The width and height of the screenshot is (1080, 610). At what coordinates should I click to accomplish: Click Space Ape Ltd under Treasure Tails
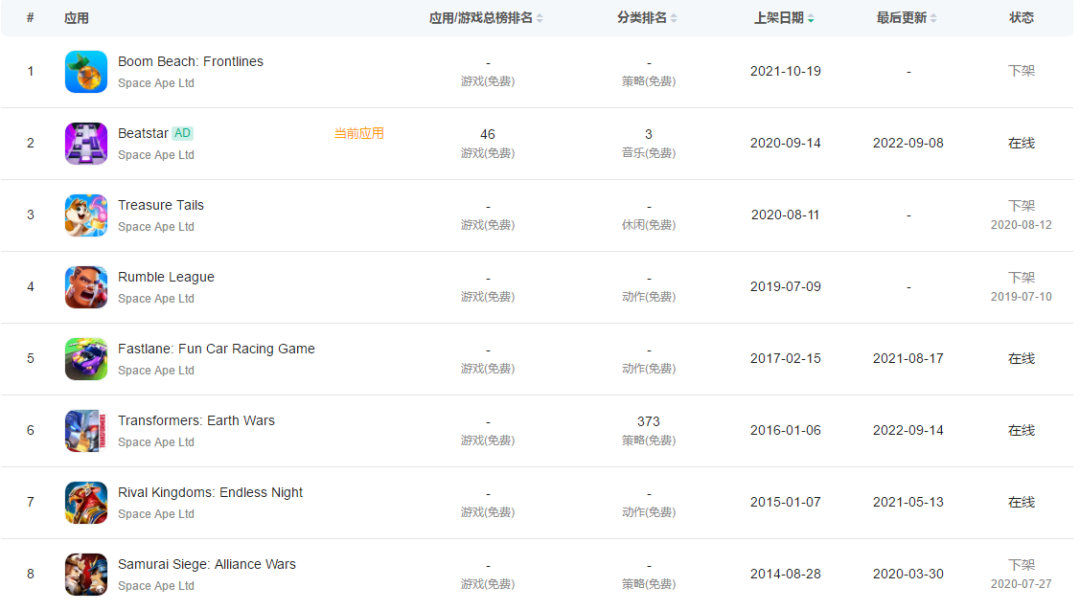156,227
